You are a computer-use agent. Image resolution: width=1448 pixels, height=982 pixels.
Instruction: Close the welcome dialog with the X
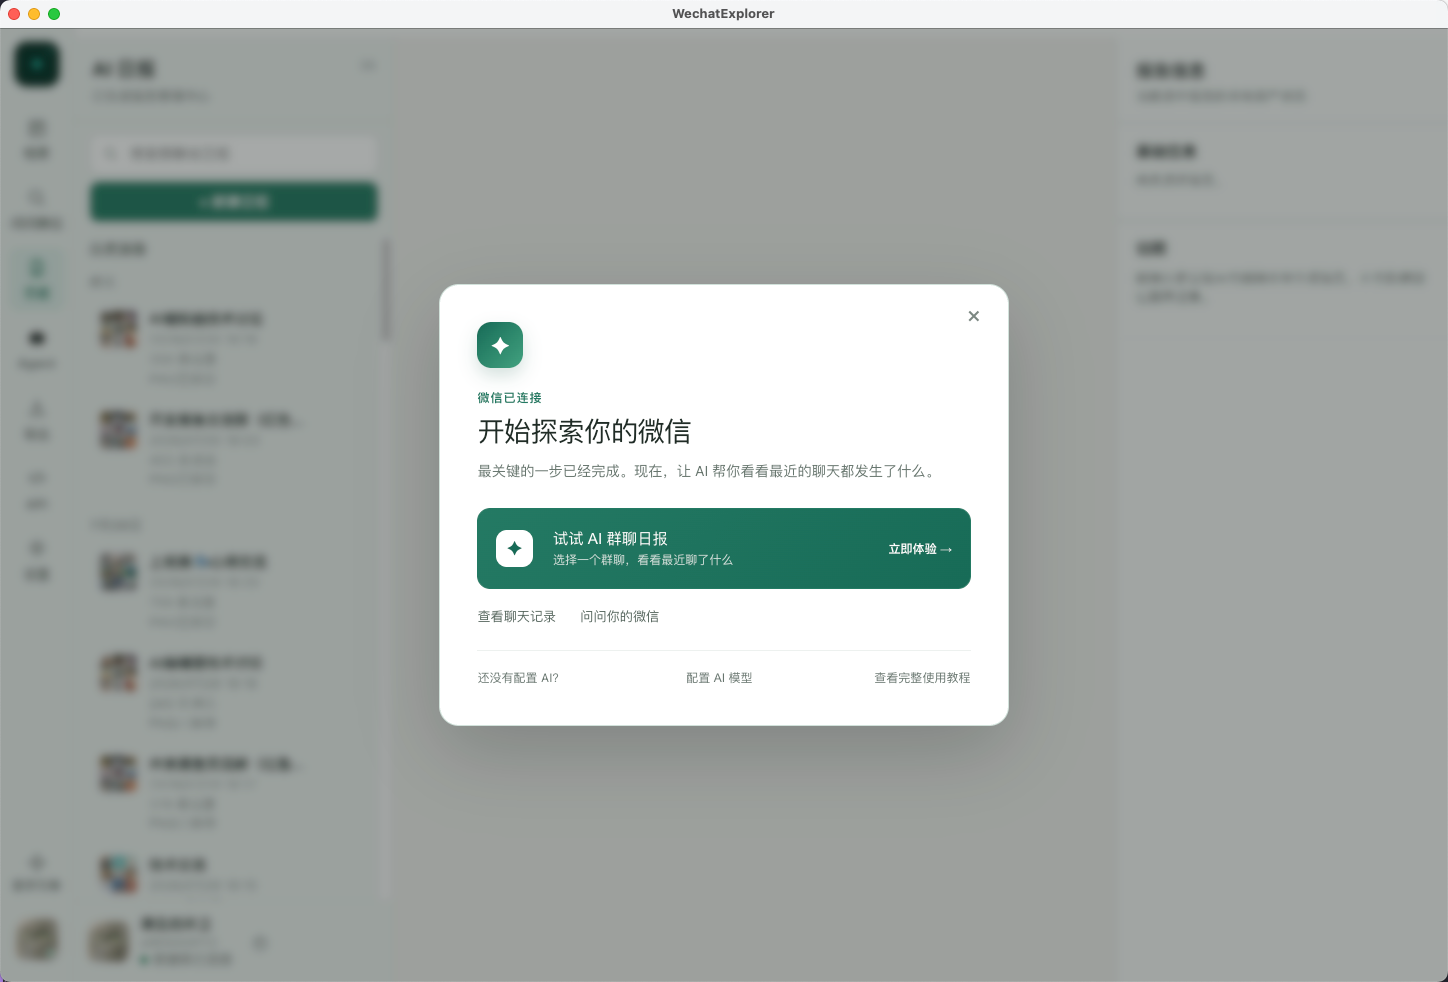(x=973, y=316)
